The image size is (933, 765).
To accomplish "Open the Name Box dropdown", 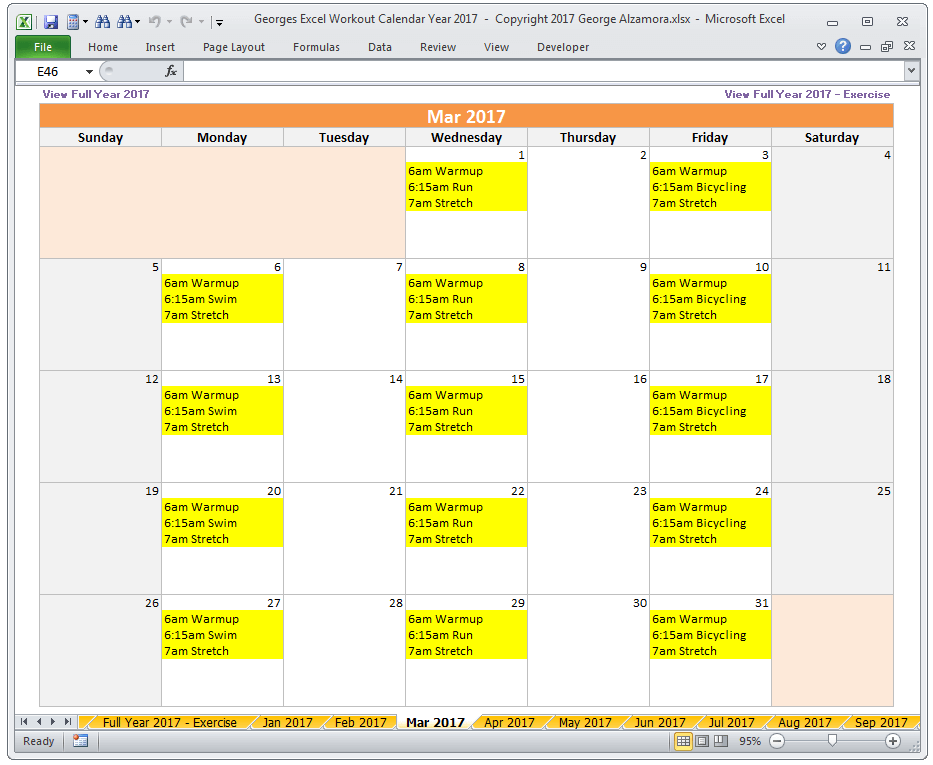I will pyautogui.click(x=89, y=70).
